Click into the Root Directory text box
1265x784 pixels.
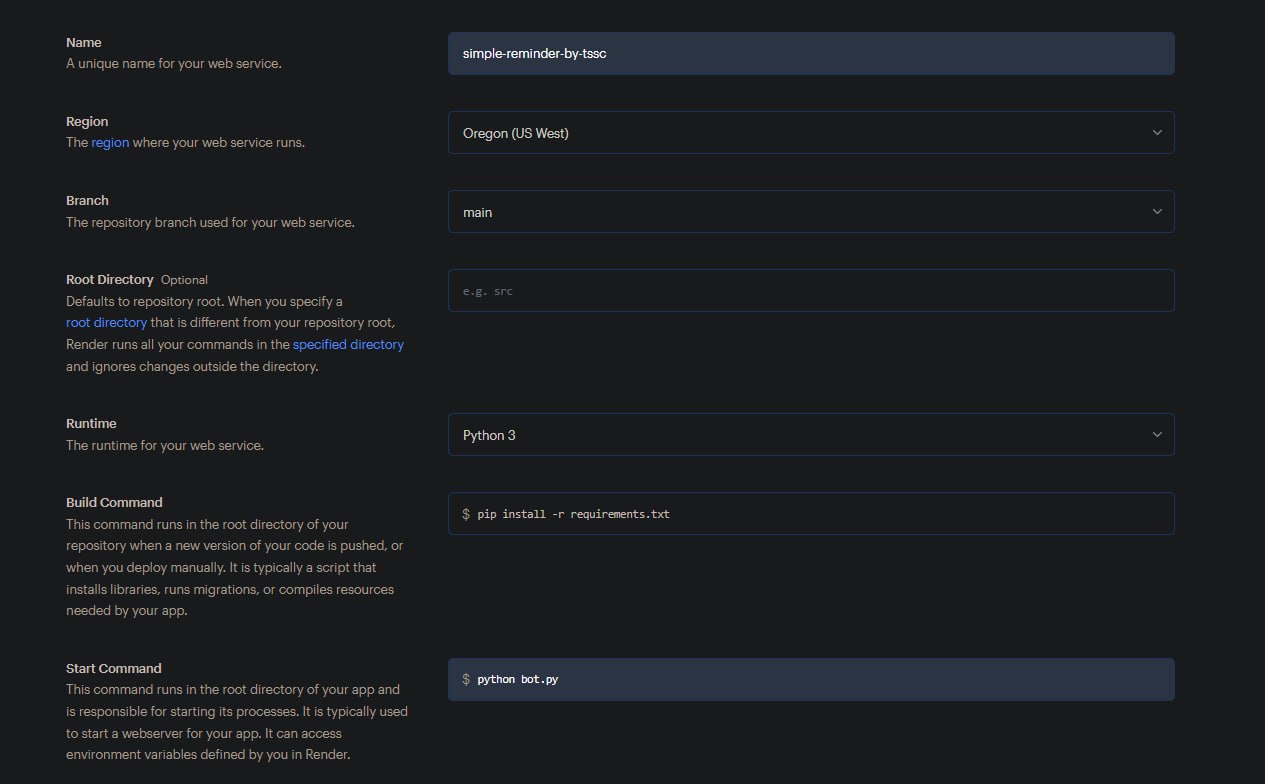(810, 291)
